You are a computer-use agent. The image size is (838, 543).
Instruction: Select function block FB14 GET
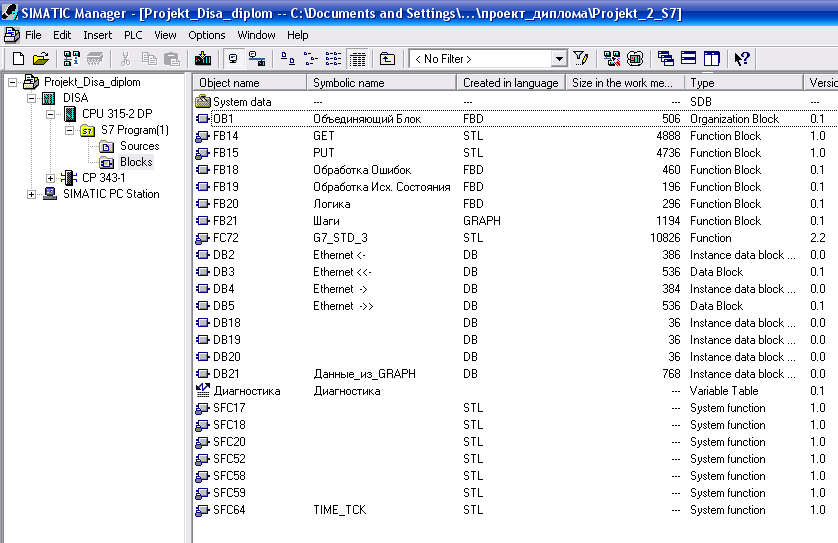[x=226, y=136]
